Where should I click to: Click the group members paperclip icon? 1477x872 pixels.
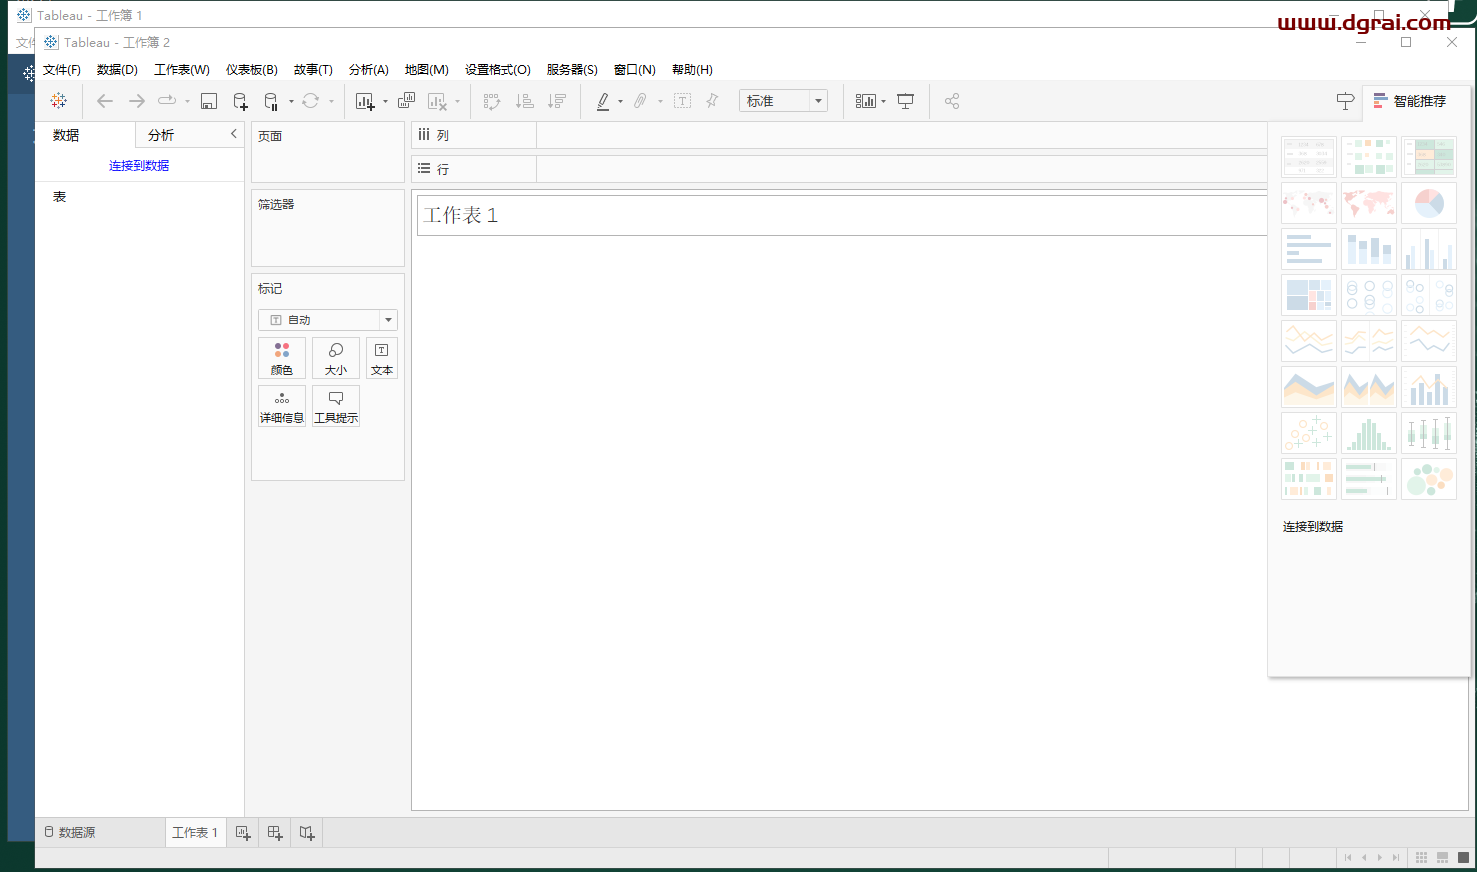click(640, 101)
